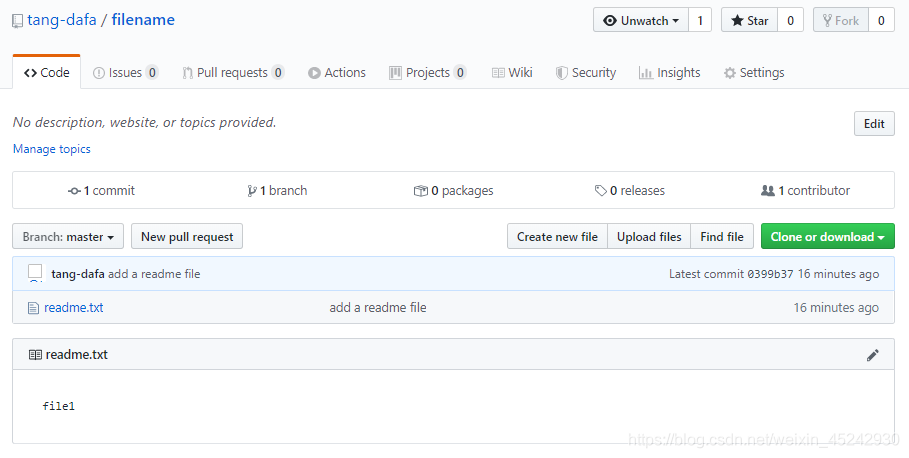Open latest commit hash 0399b37

coord(770,274)
